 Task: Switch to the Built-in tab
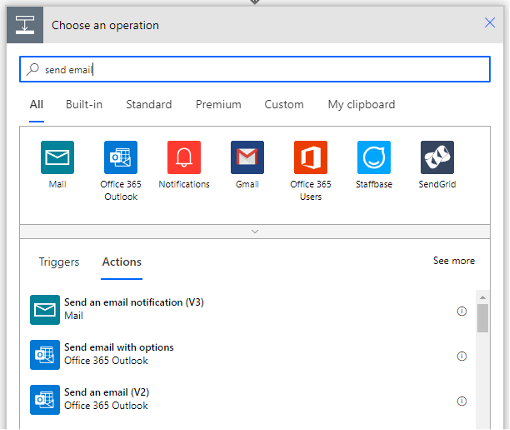coord(84,104)
